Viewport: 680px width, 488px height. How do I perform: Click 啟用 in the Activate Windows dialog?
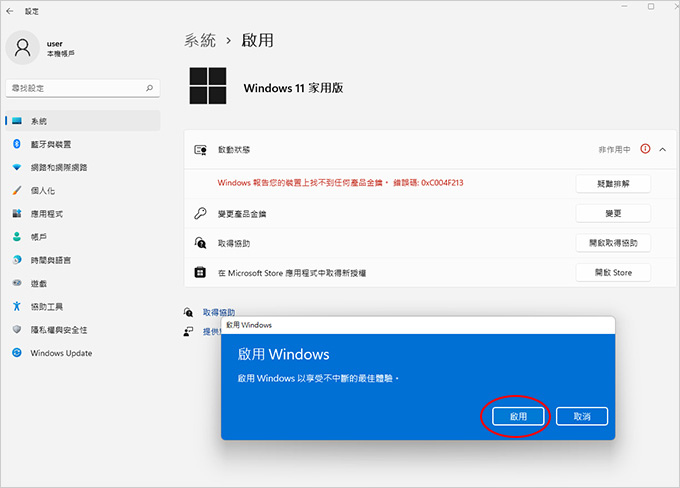[518, 416]
